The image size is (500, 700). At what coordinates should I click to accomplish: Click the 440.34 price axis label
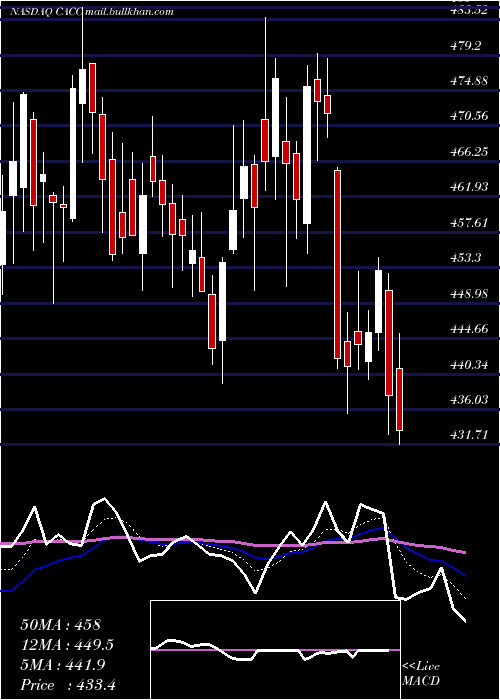point(468,365)
